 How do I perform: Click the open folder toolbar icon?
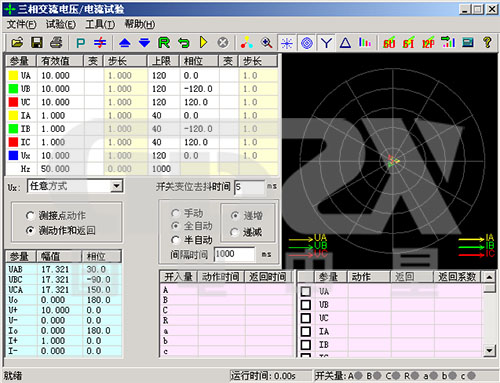pos(17,43)
